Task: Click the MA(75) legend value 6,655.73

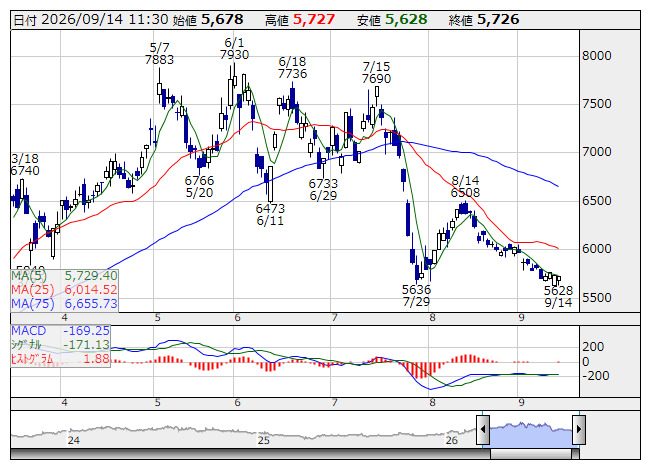Action: 91,303
